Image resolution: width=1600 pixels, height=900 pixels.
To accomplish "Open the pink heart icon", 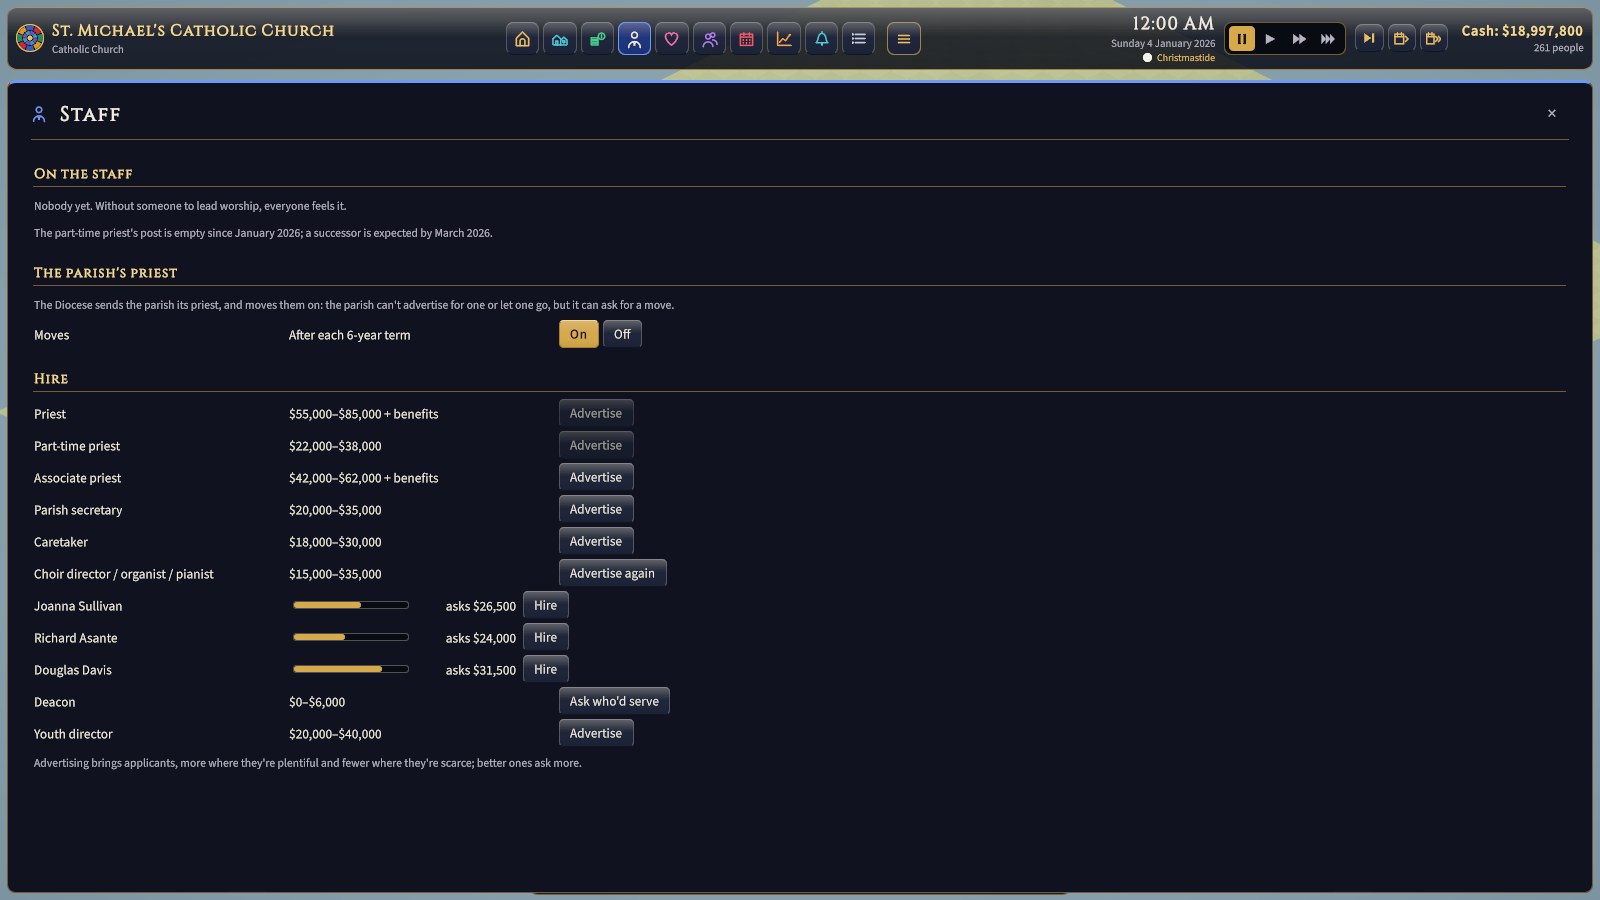I will [672, 39].
